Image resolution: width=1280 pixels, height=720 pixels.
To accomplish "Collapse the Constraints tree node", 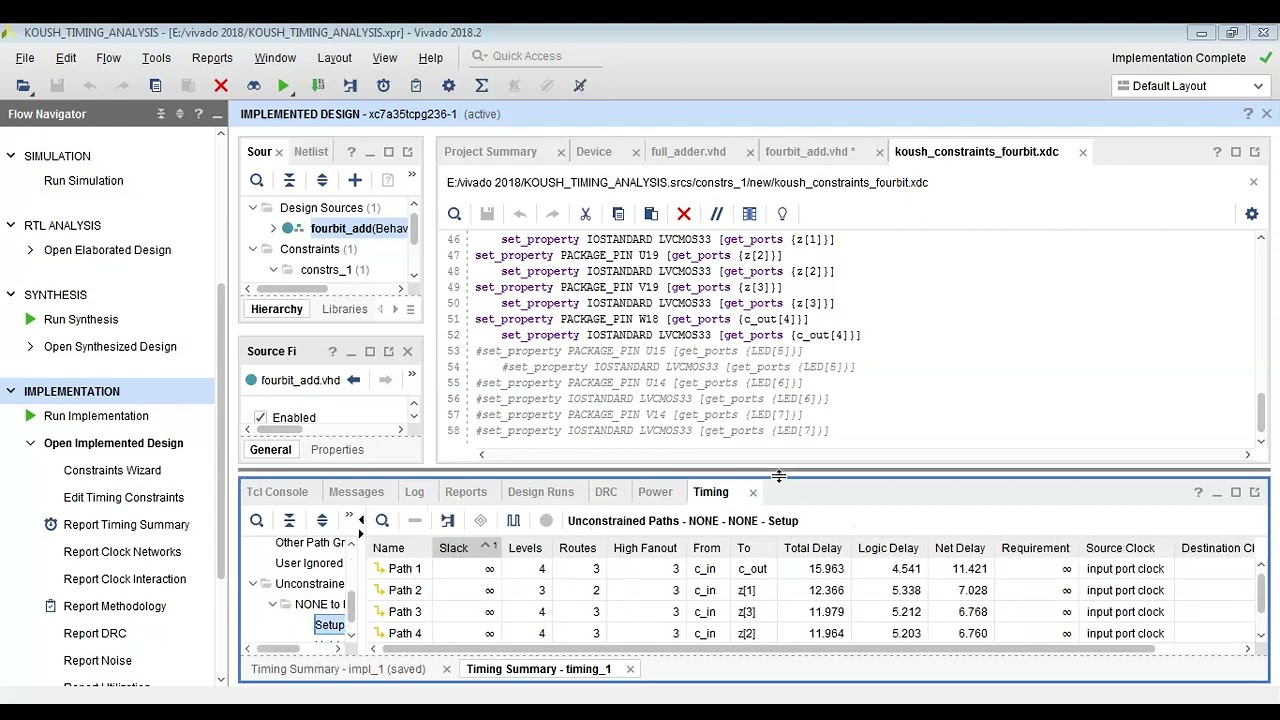I will coord(253,249).
